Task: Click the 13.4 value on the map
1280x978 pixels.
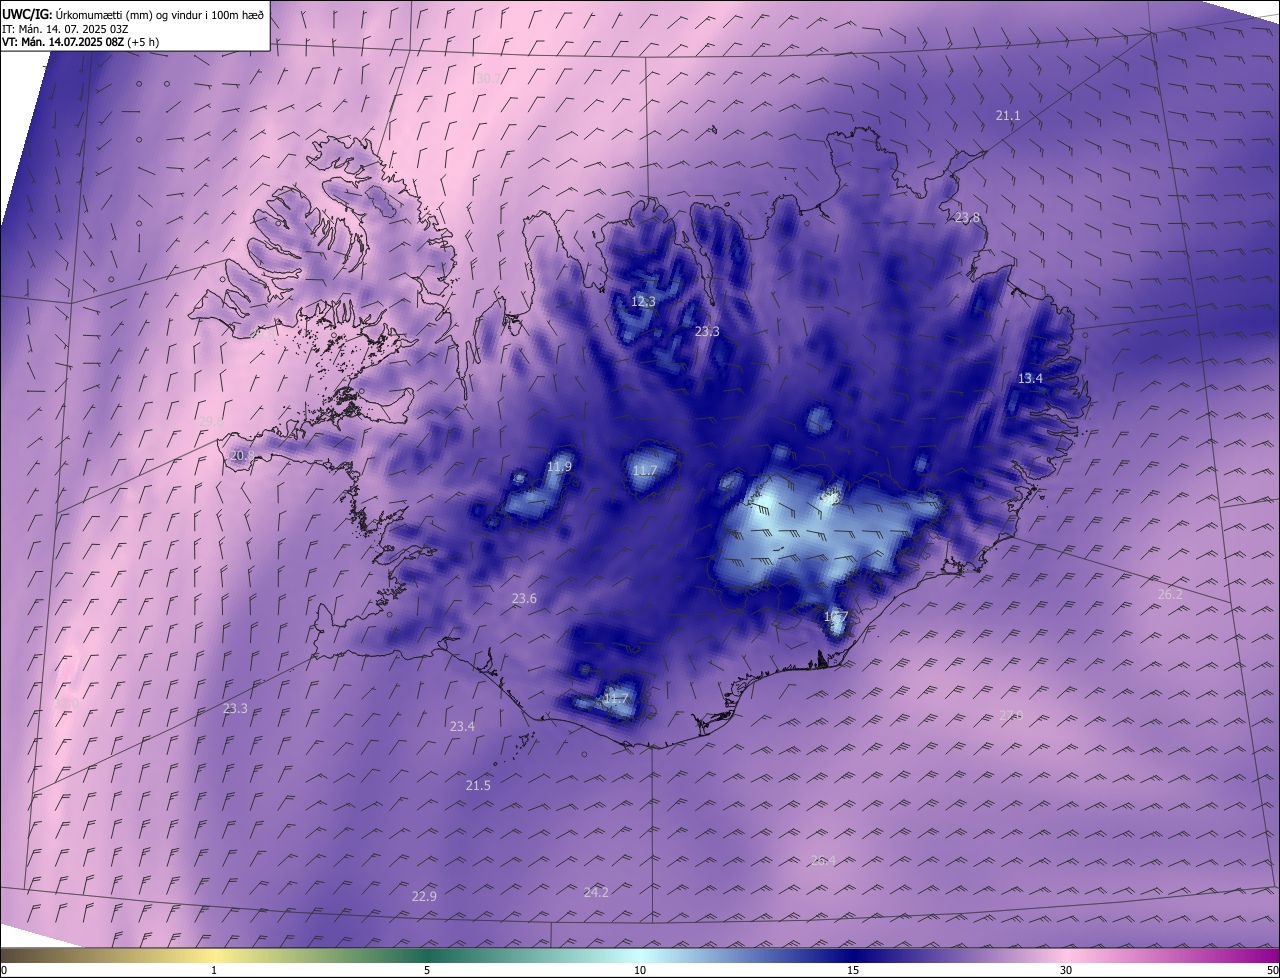Action: click(x=1030, y=379)
